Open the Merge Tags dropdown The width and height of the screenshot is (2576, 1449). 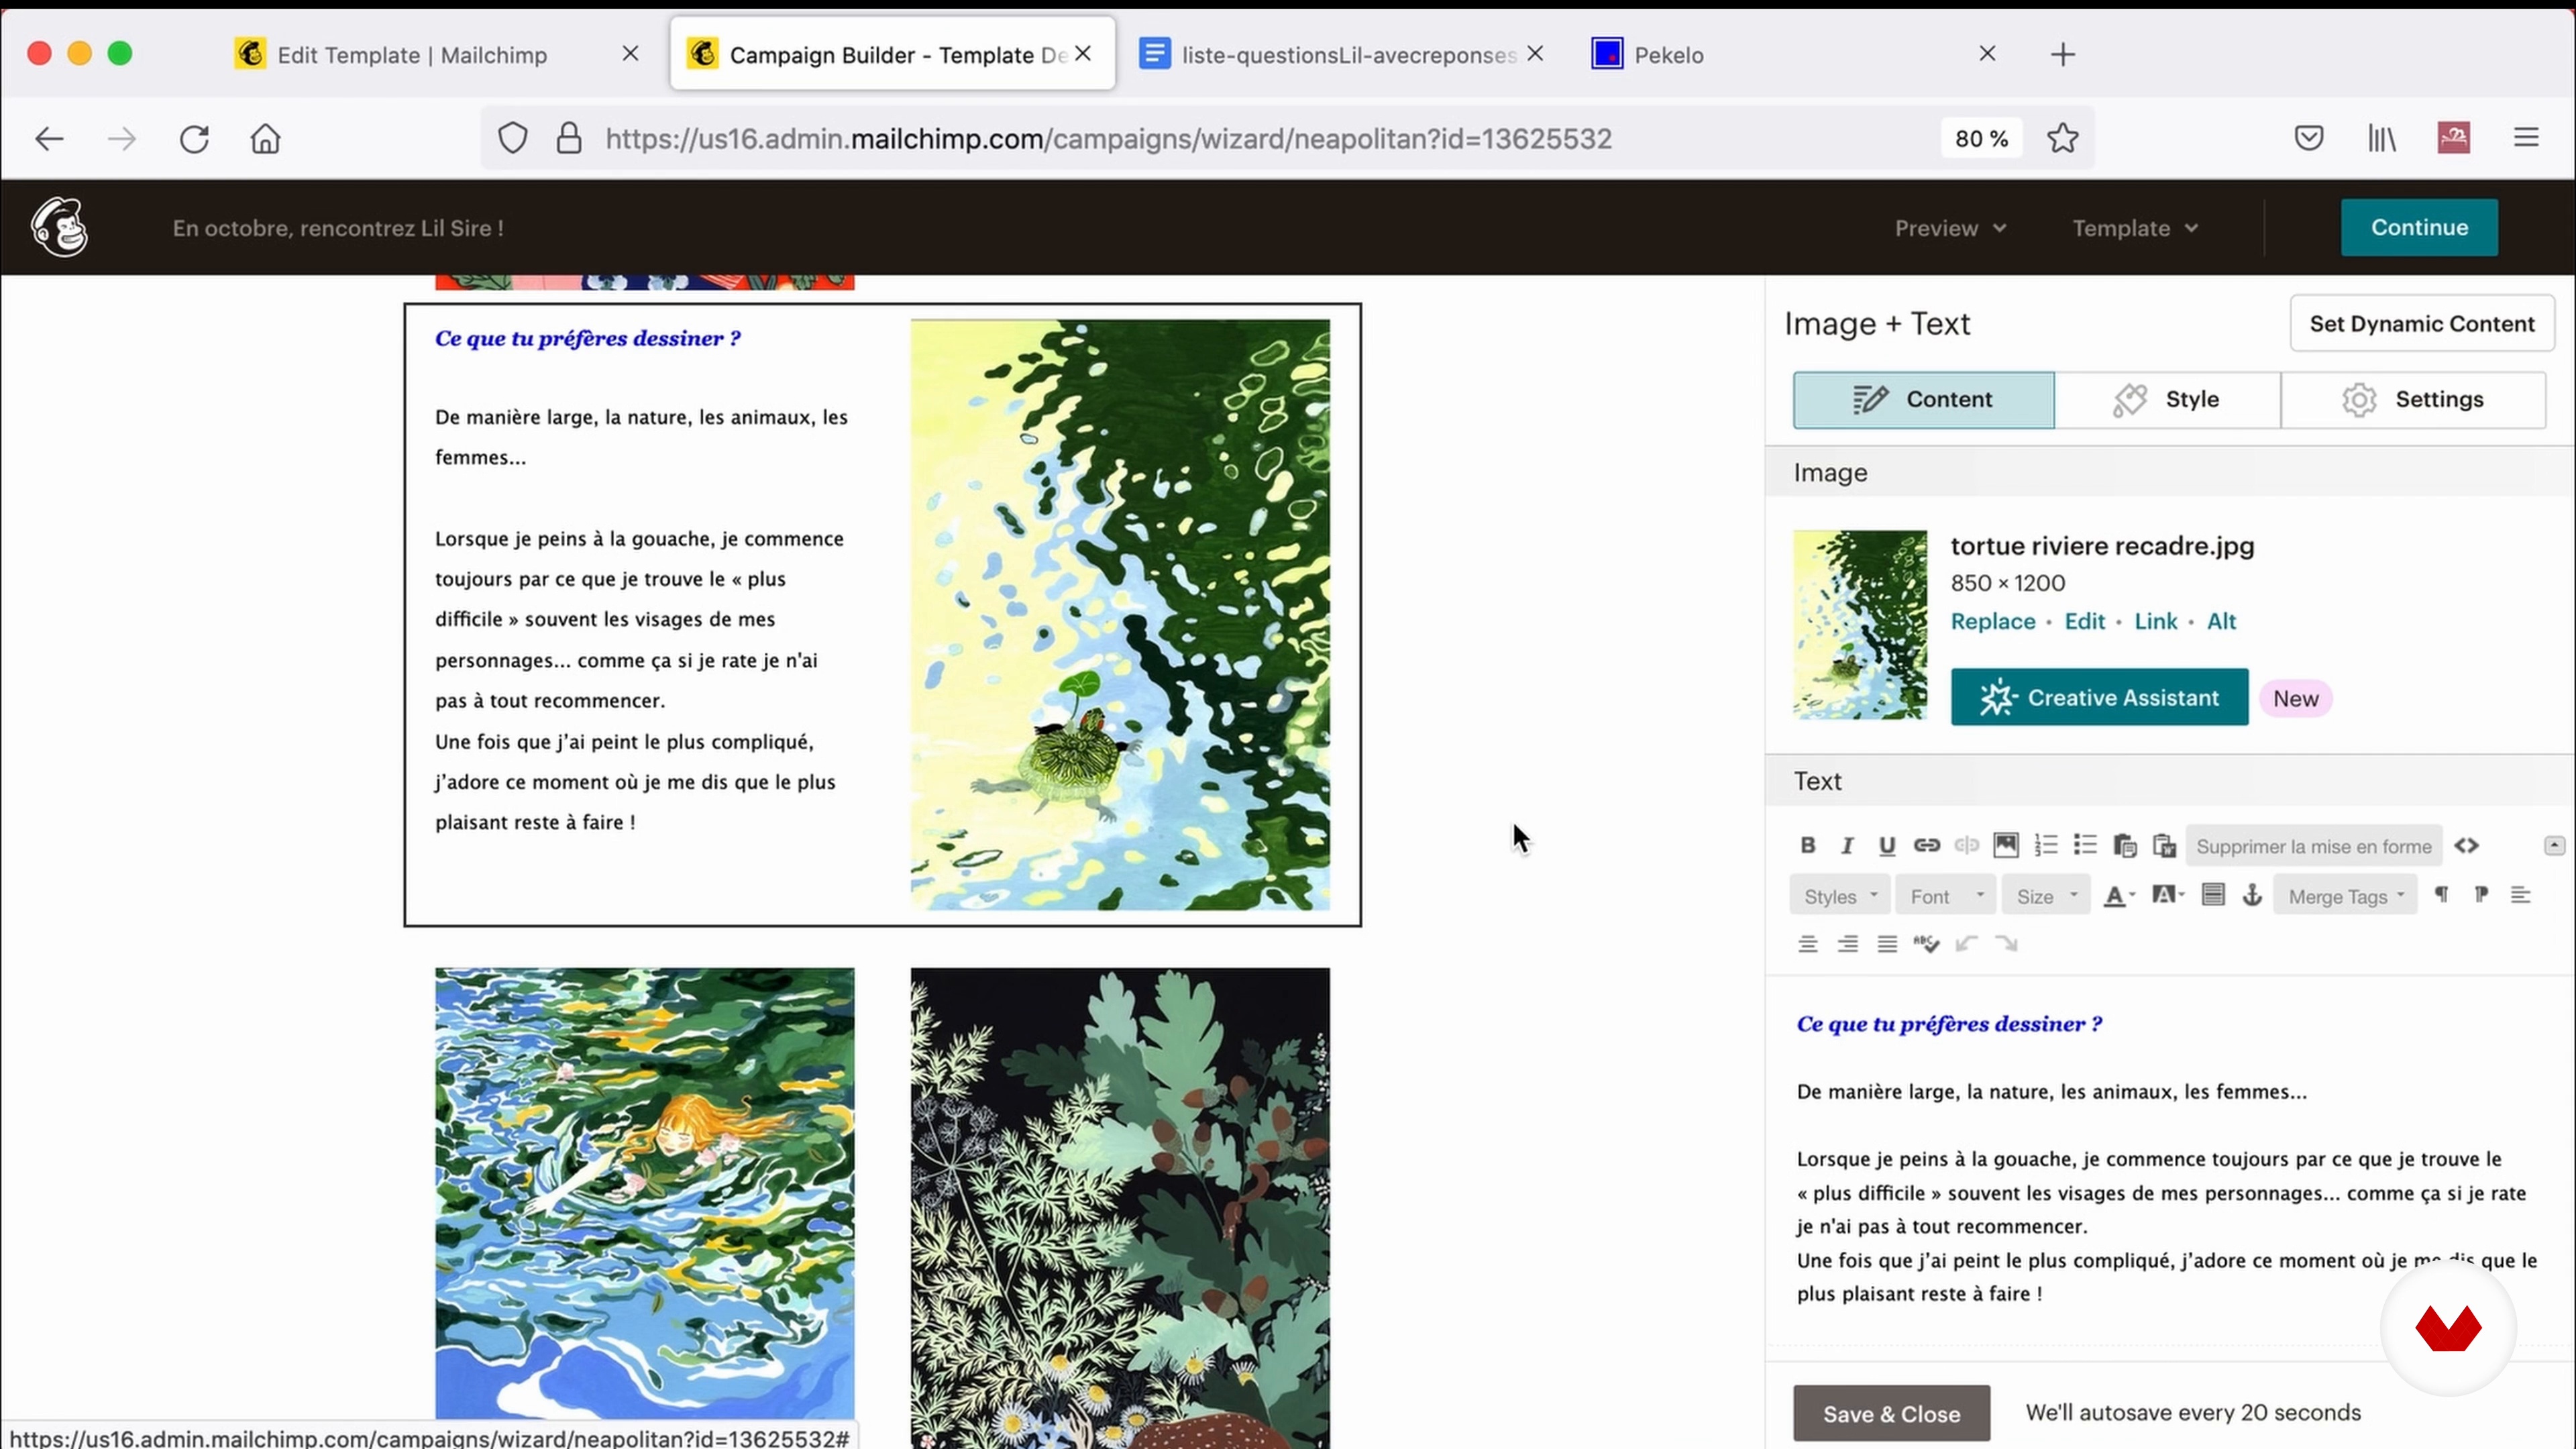pyautogui.click(x=2346, y=896)
